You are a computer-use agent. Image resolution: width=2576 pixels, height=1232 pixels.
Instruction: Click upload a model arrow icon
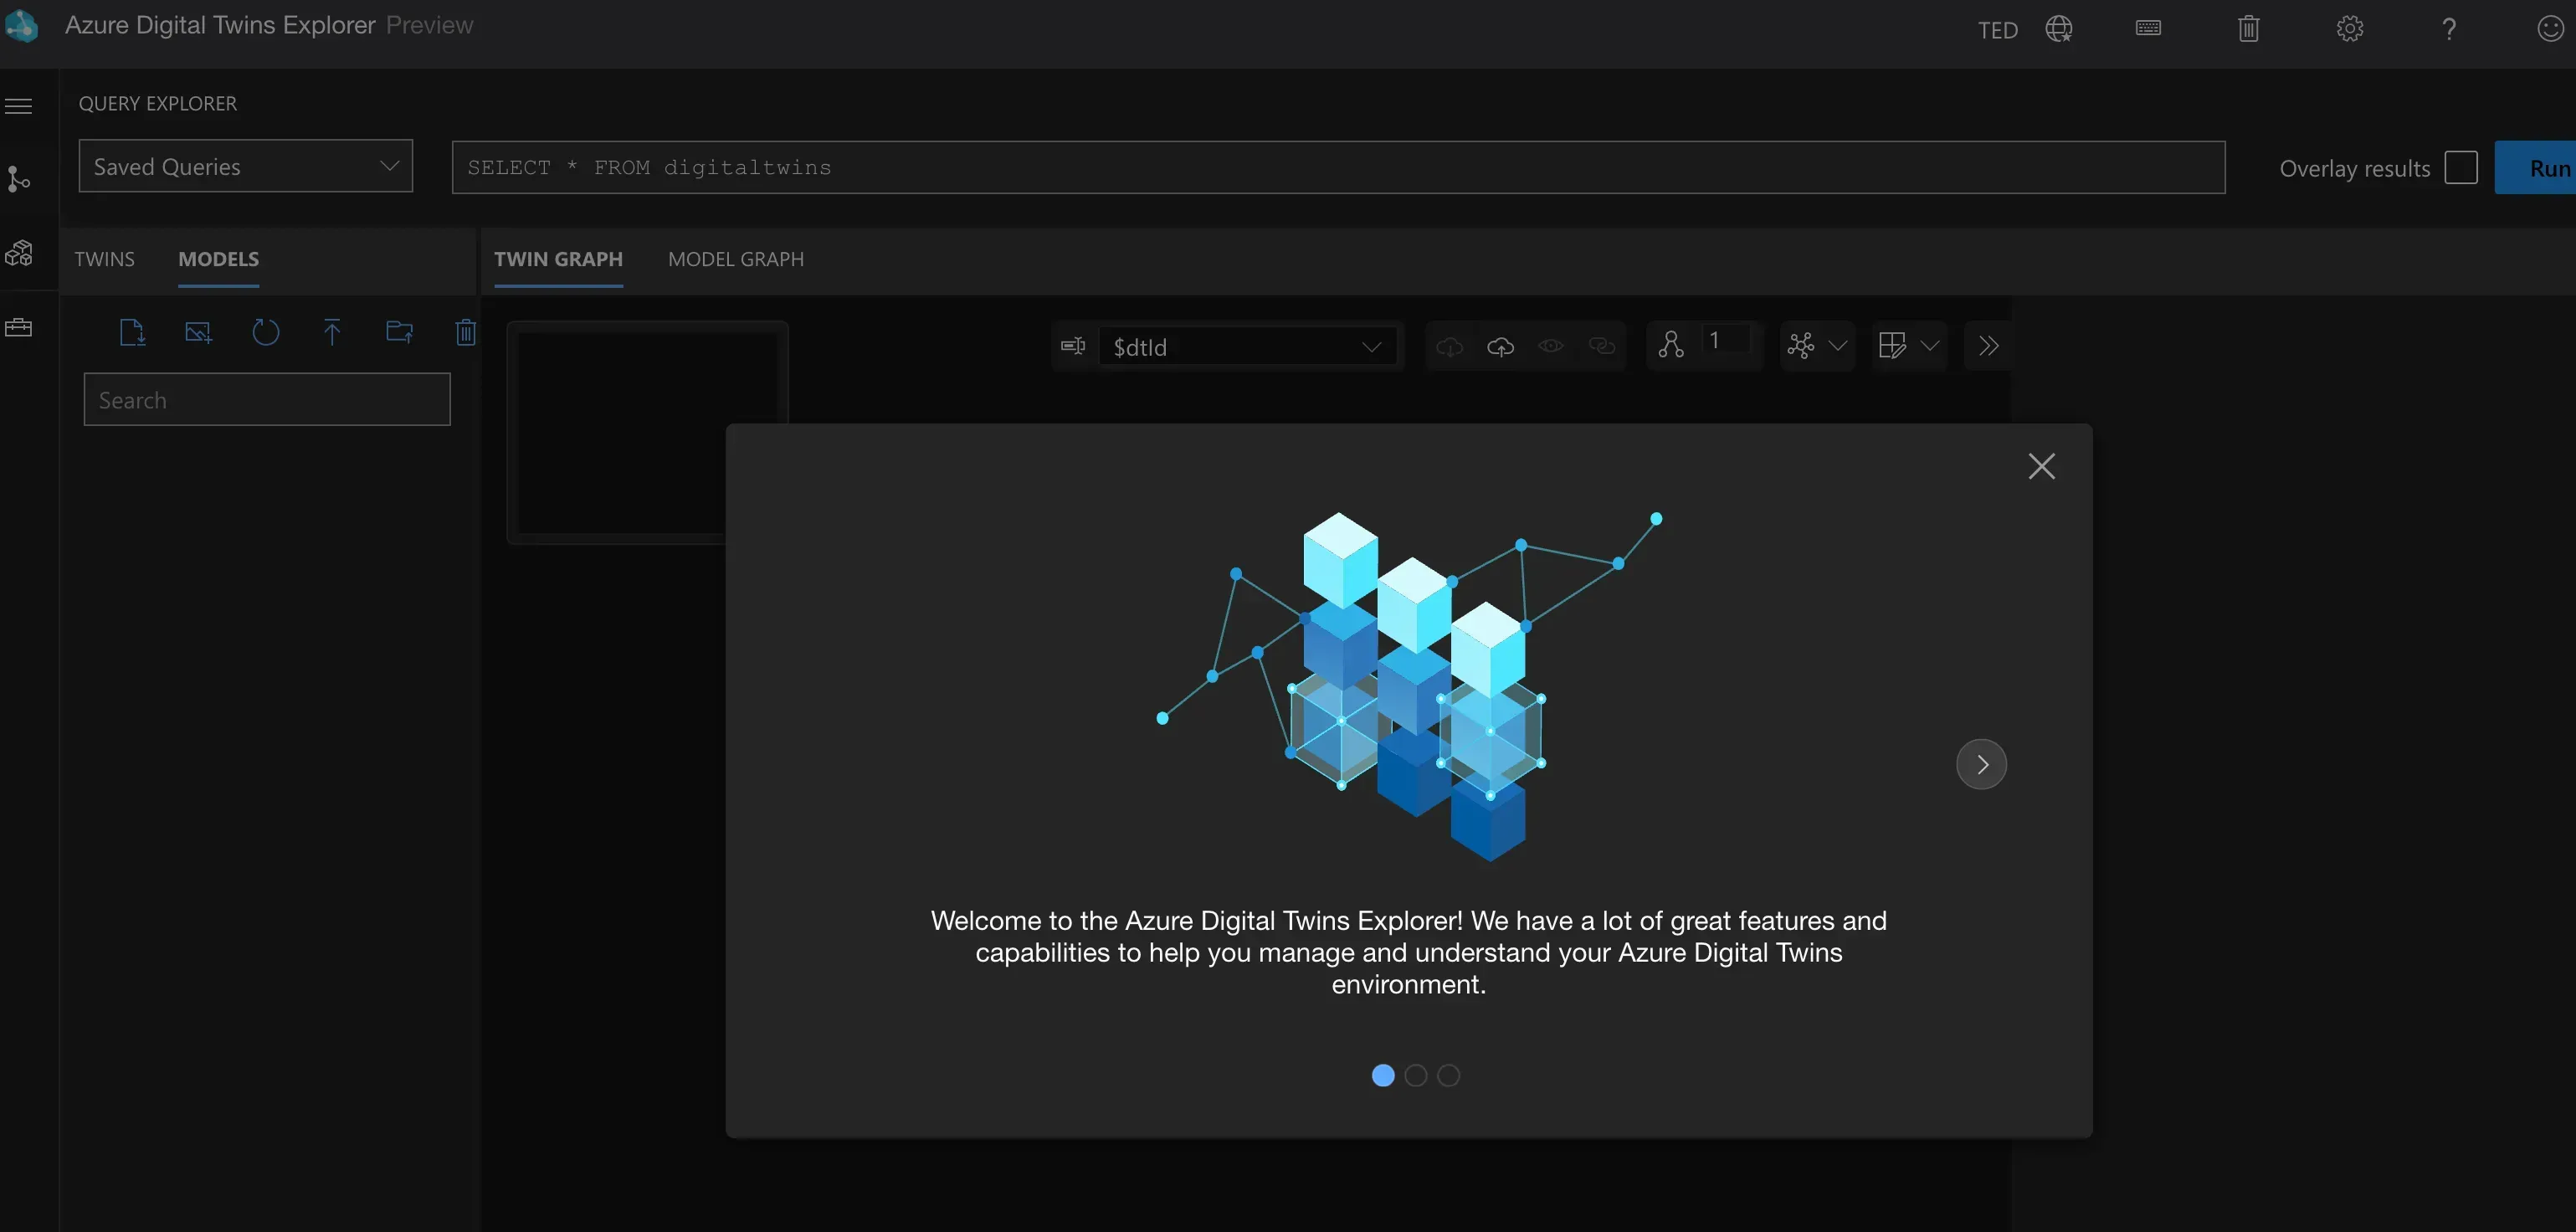(x=332, y=332)
